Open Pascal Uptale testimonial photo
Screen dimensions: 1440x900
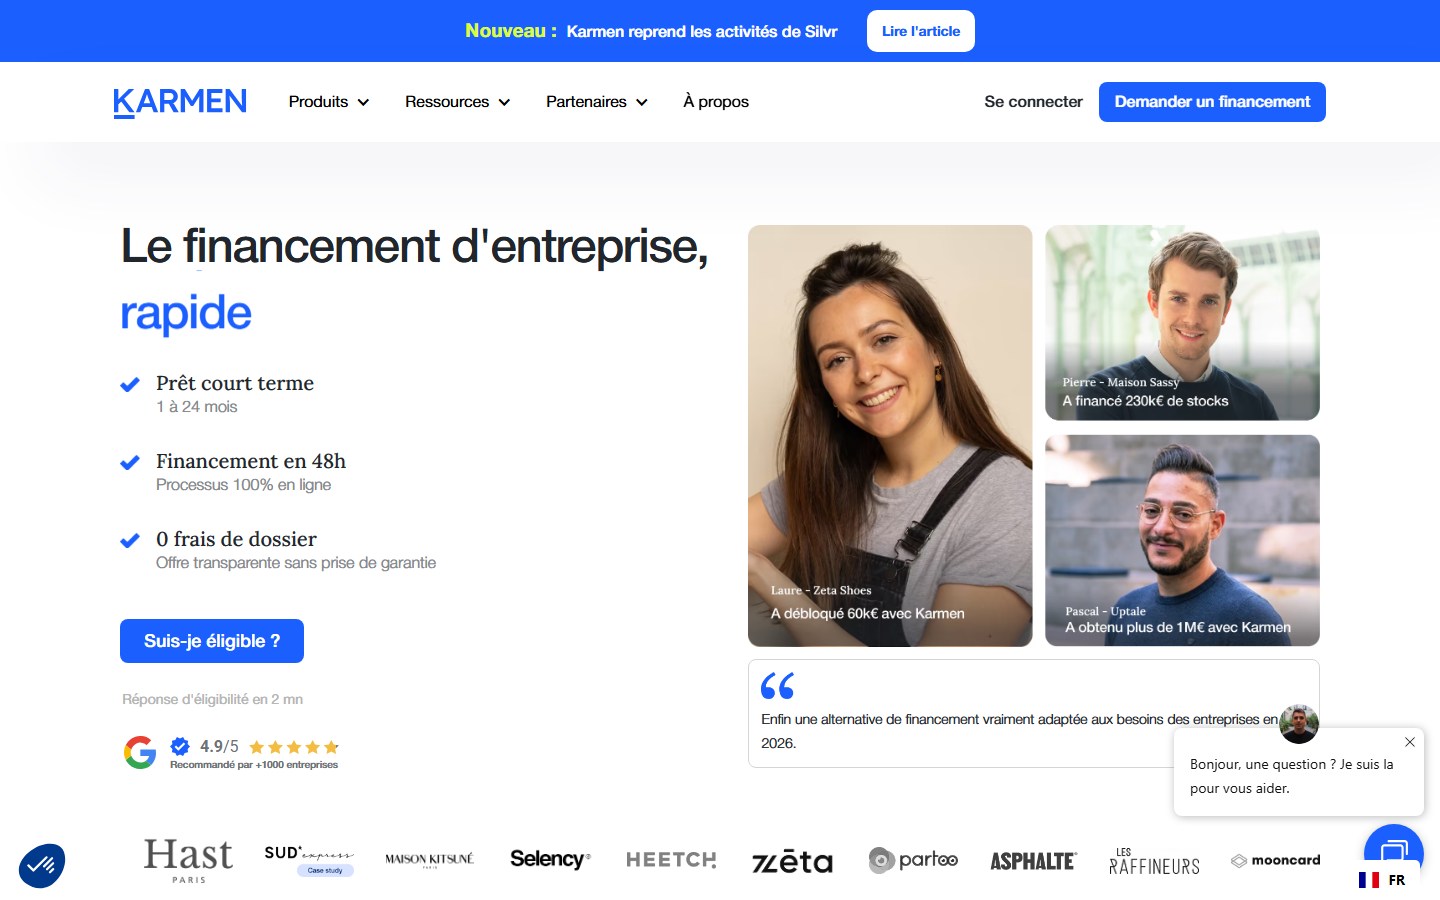1182,540
